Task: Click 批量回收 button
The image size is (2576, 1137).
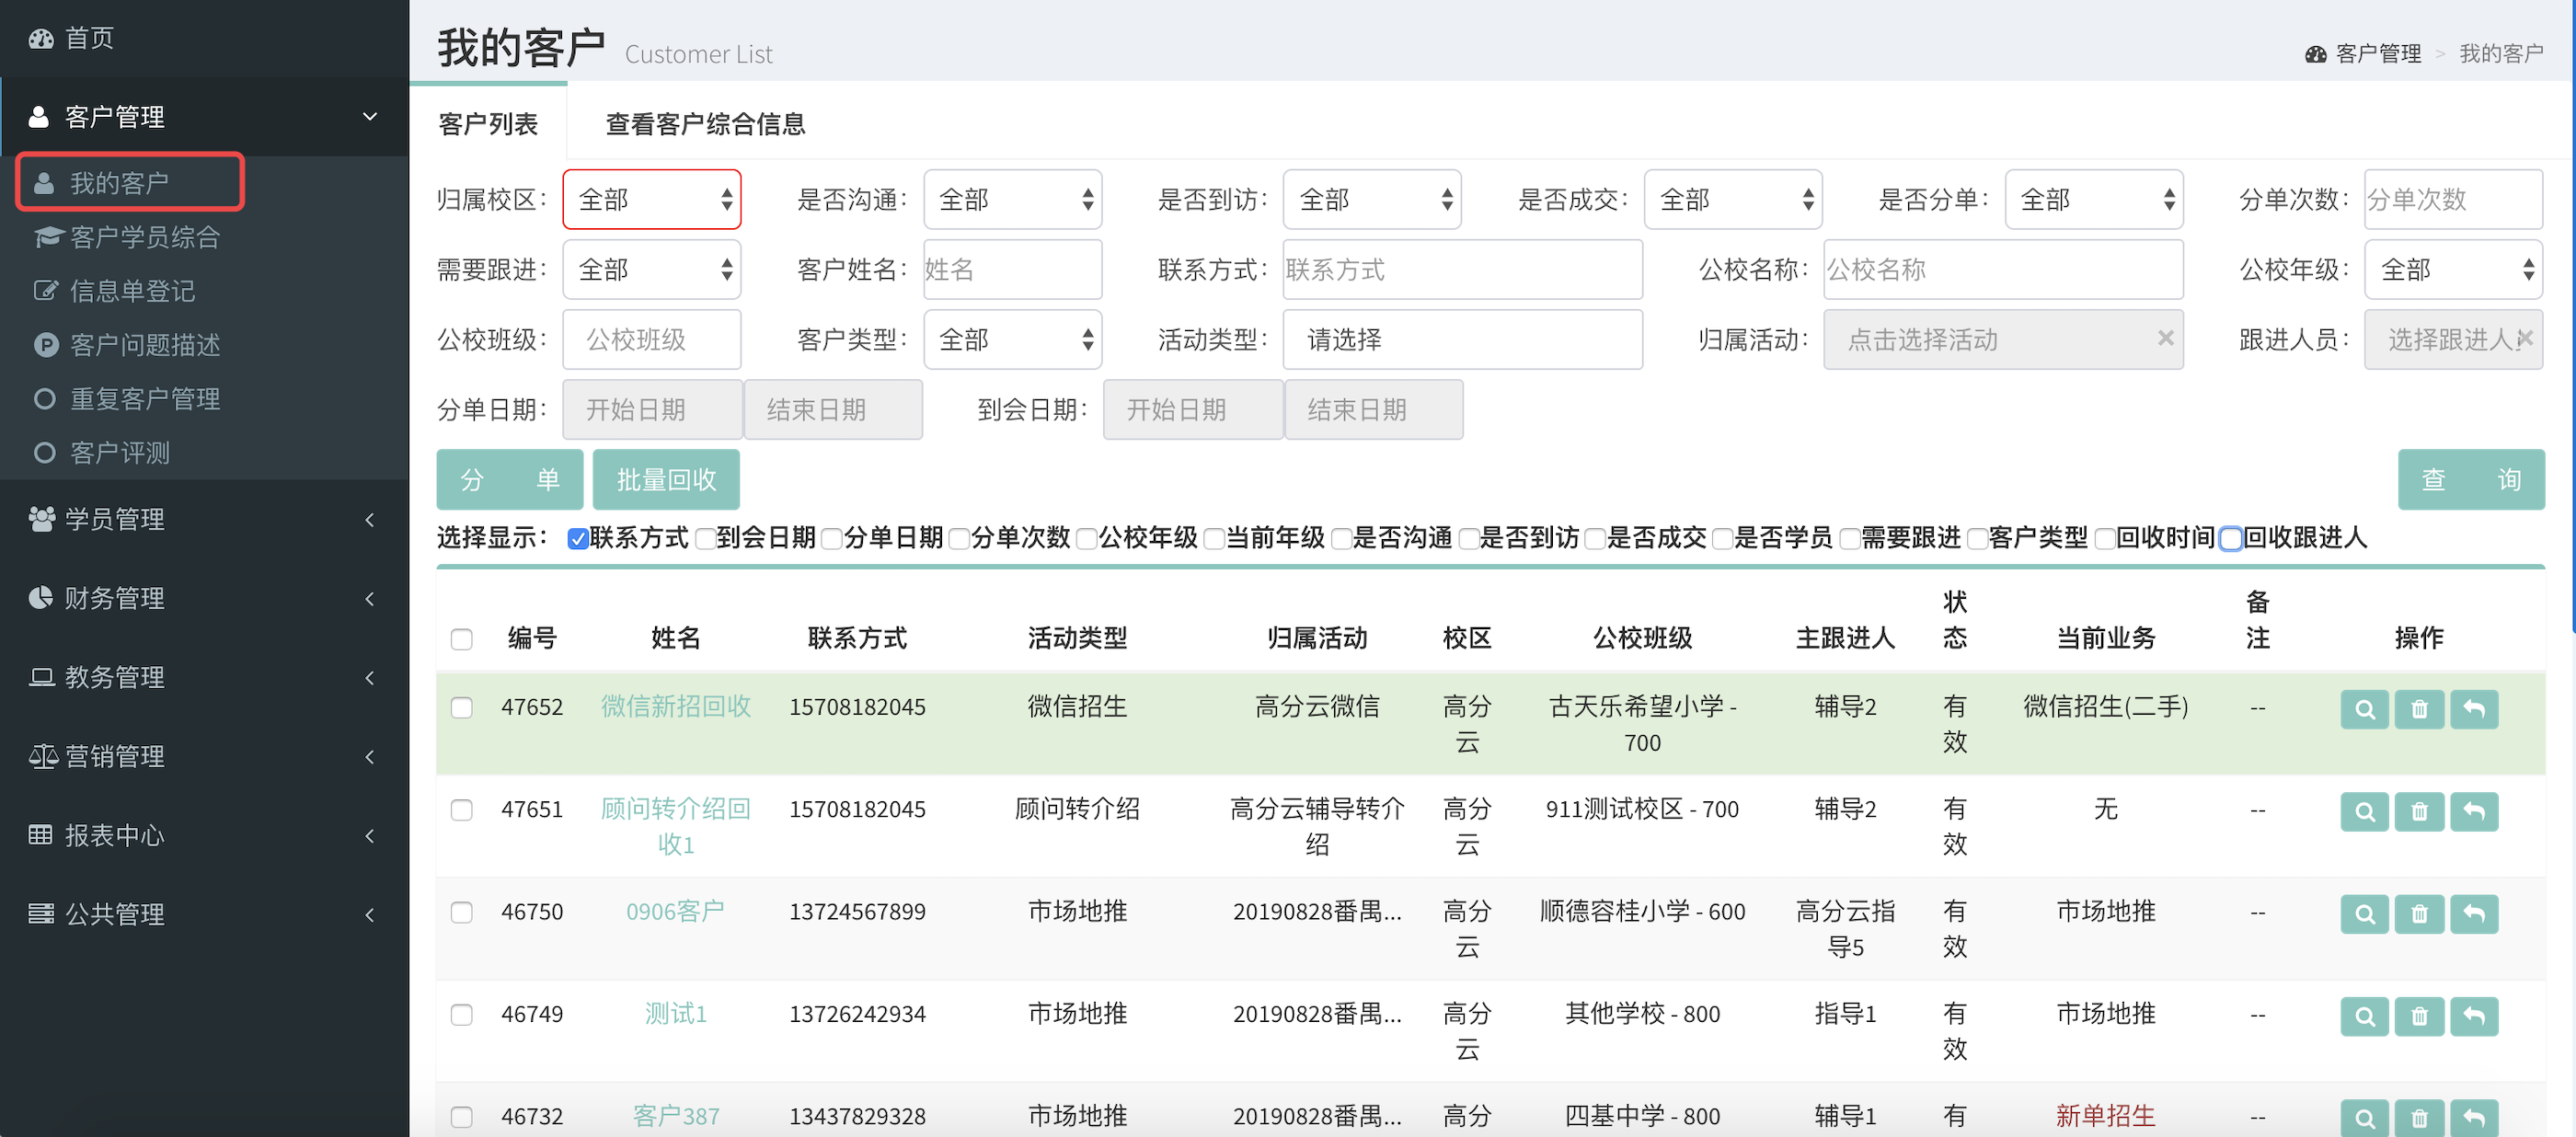Action: 666,479
